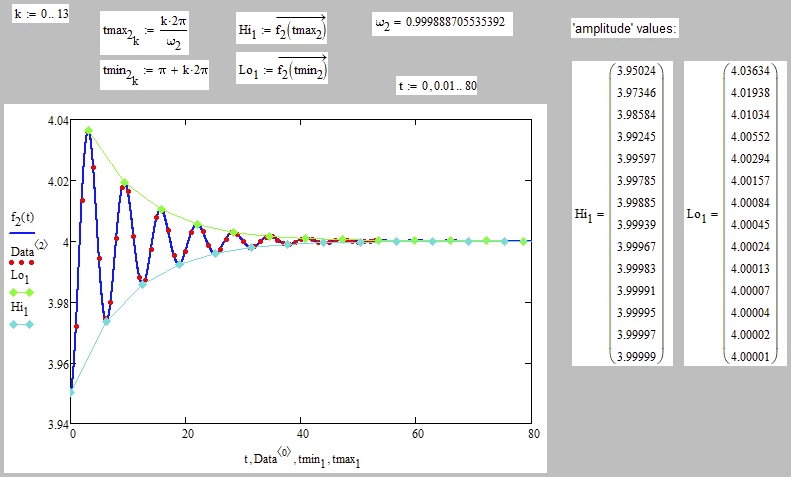The width and height of the screenshot is (791, 477).
Task: Click the Lo1 legend entry on plot
Action: tap(20, 276)
